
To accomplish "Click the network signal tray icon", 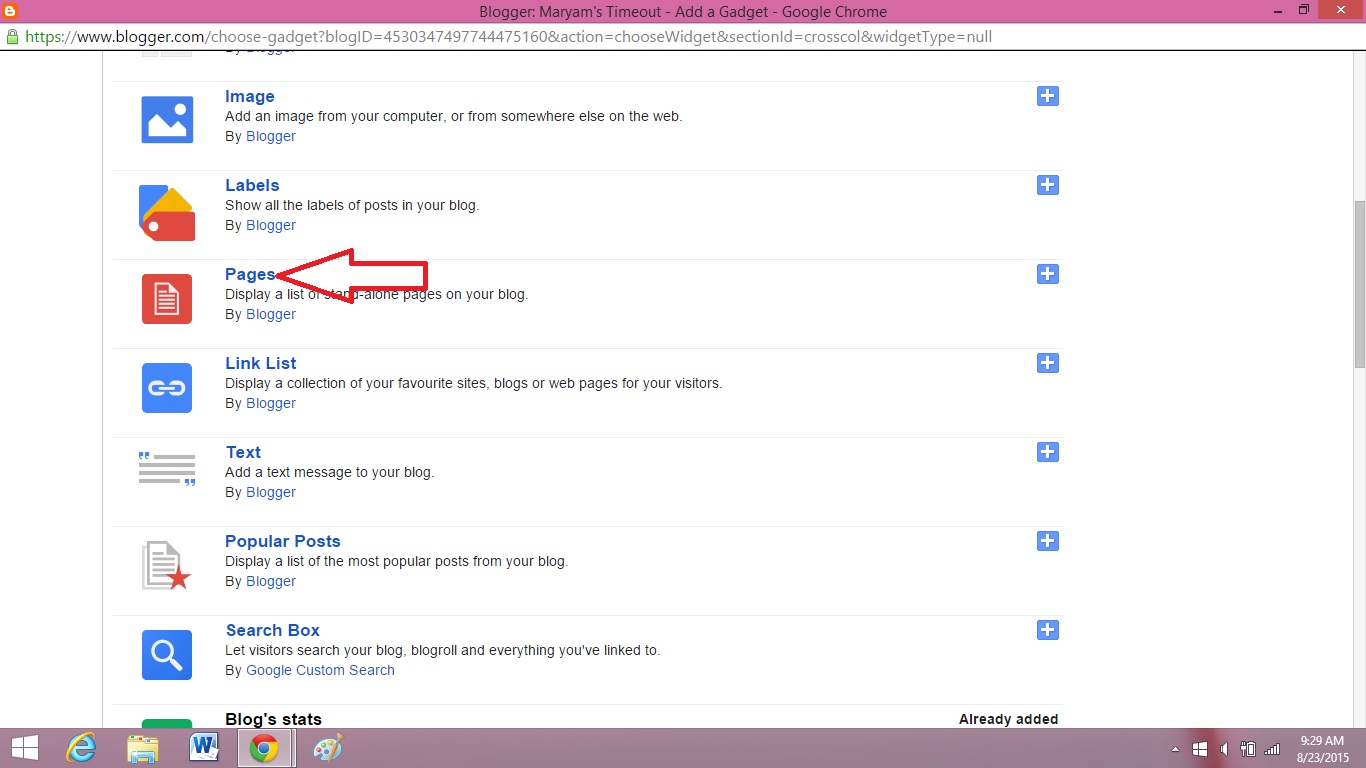I will (x=1272, y=748).
